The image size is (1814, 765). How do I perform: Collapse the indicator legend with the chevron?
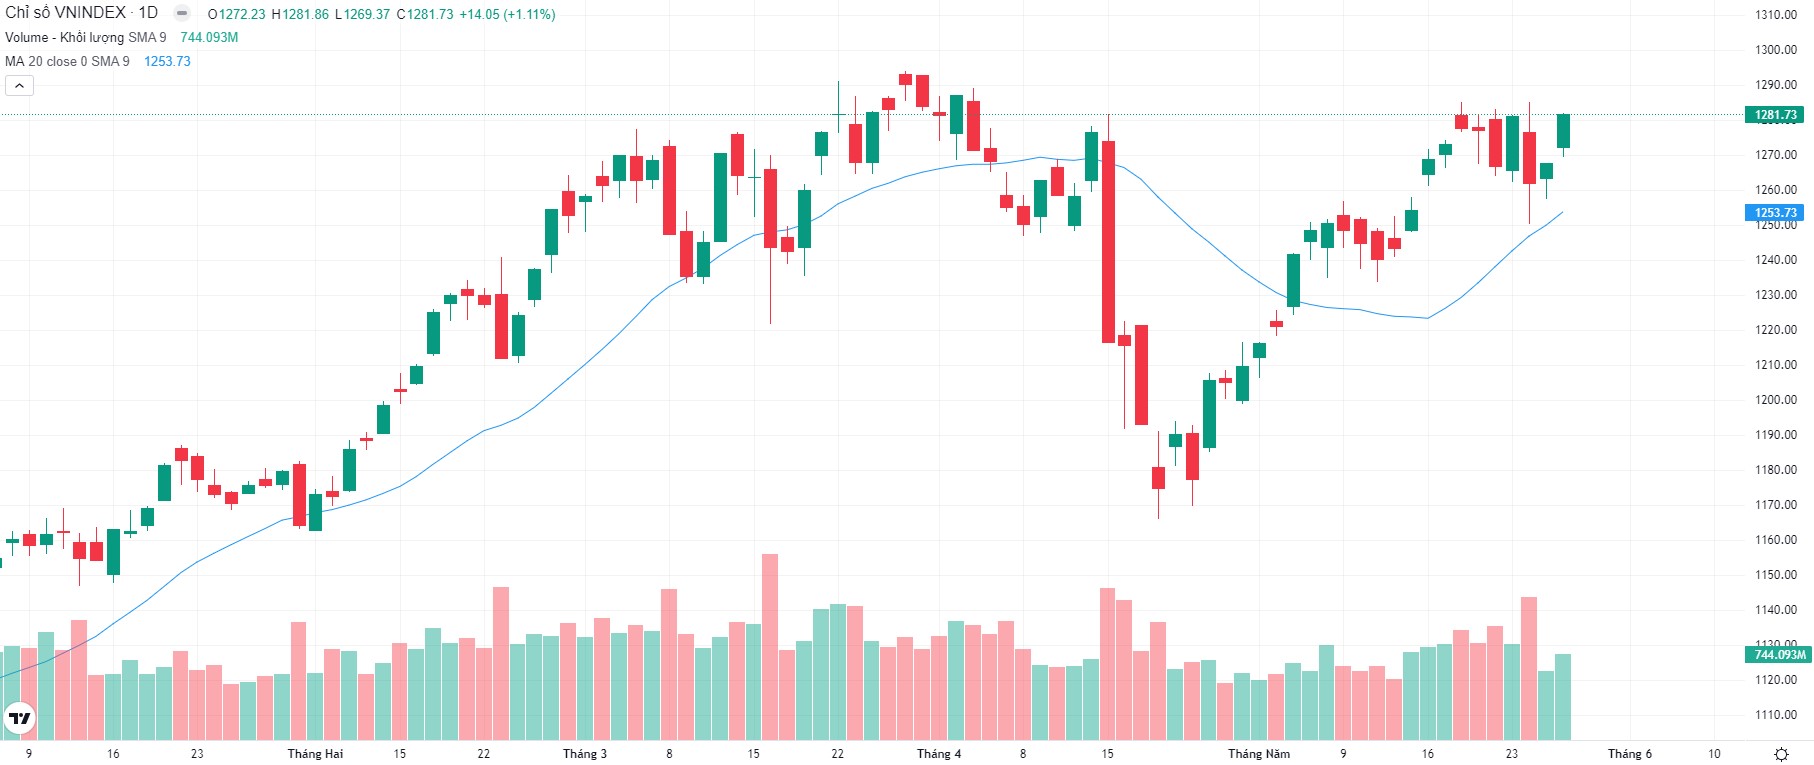[19, 86]
